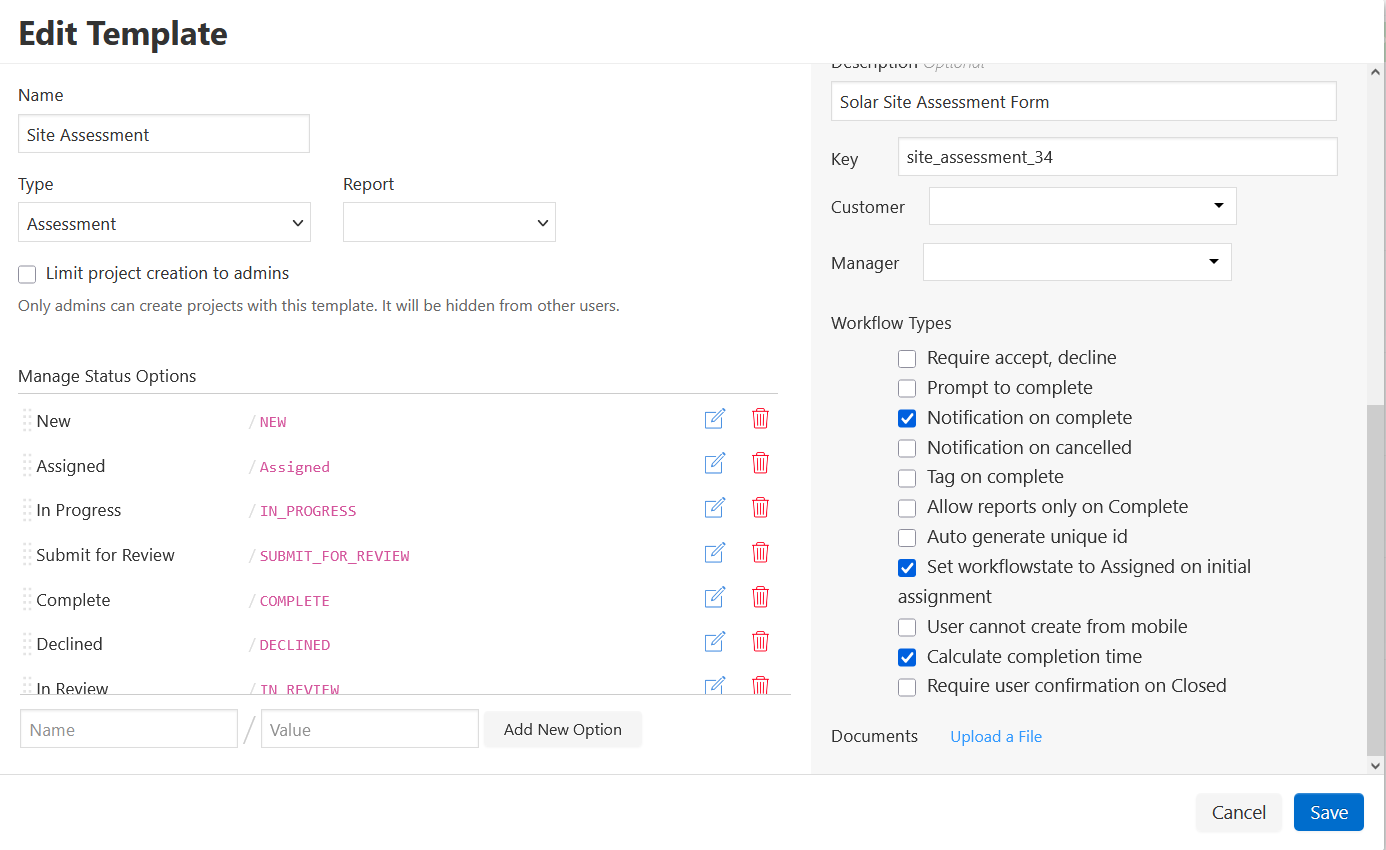Uncheck Set workflowstate to Assigned option
The image size is (1386, 850).
pos(907,568)
